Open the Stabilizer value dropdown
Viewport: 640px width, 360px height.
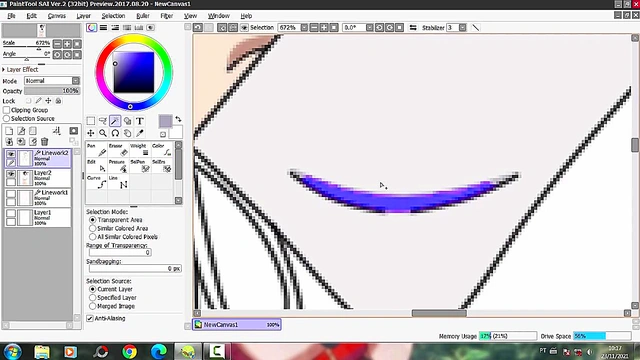pyautogui.click(x=462, y=27)
